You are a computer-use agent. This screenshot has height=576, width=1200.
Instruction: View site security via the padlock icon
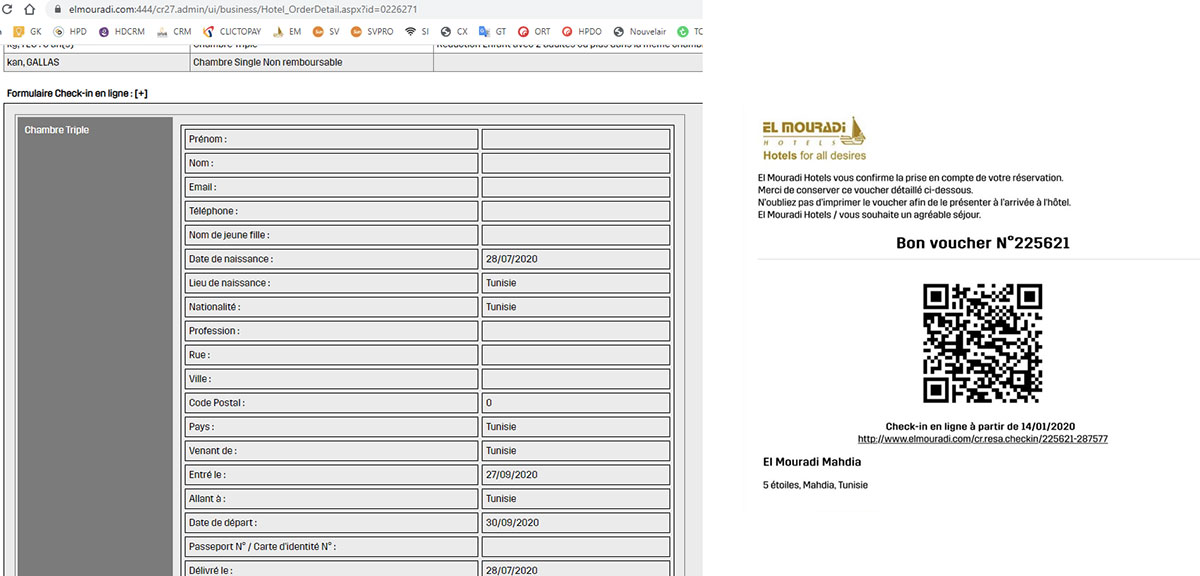tap(58, 9)
